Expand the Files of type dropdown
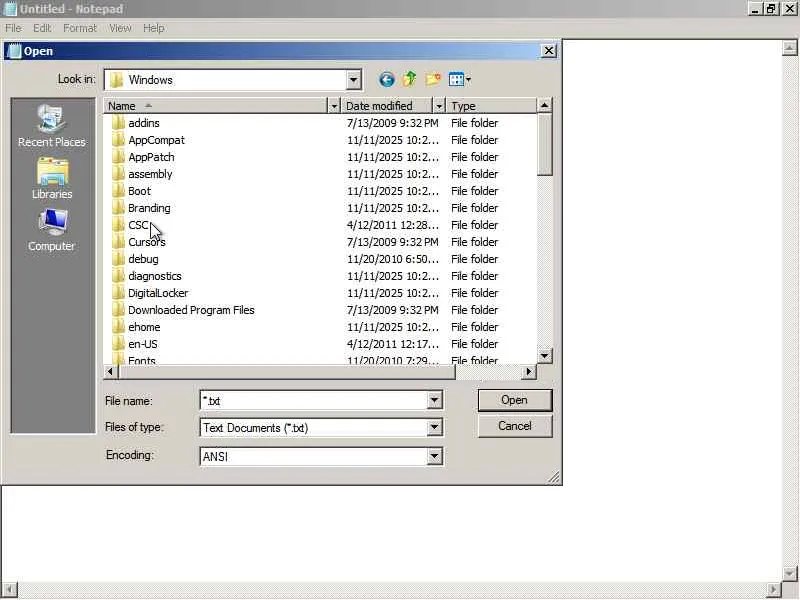The height and width of the screenshot is (600, 800). point(434,428)
